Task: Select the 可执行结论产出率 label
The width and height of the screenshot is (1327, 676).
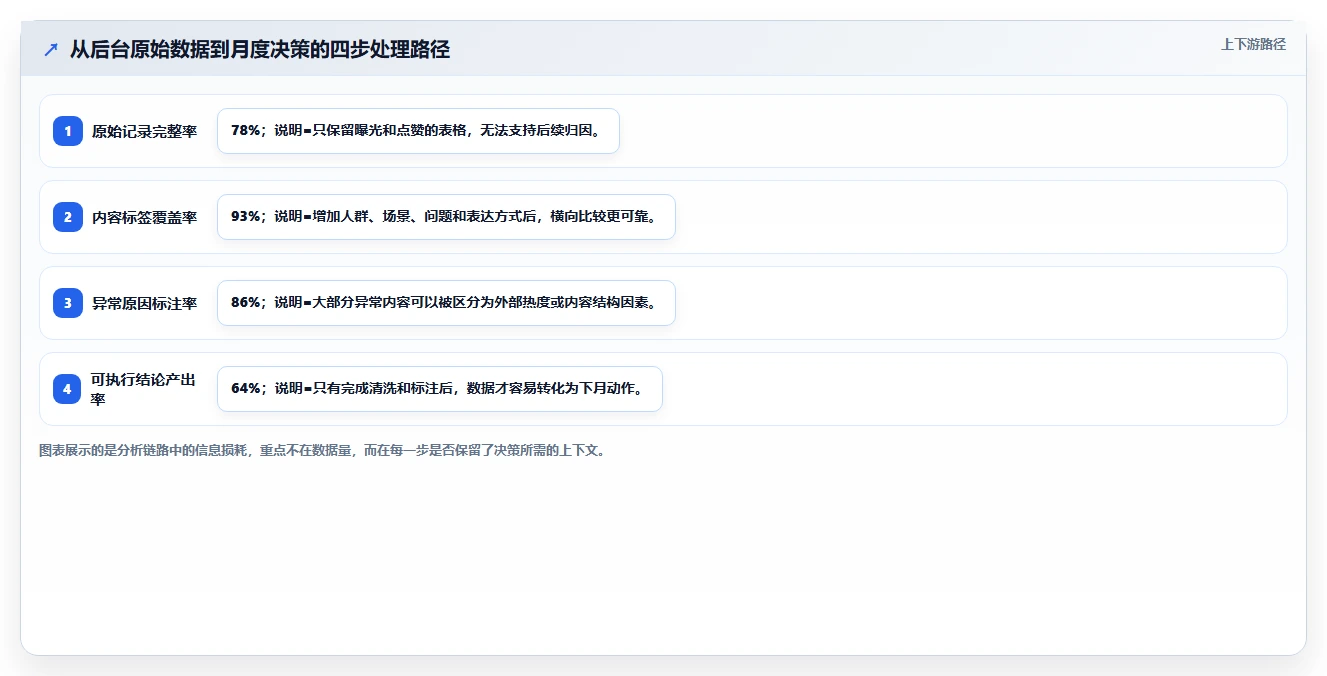Action: 144,389
